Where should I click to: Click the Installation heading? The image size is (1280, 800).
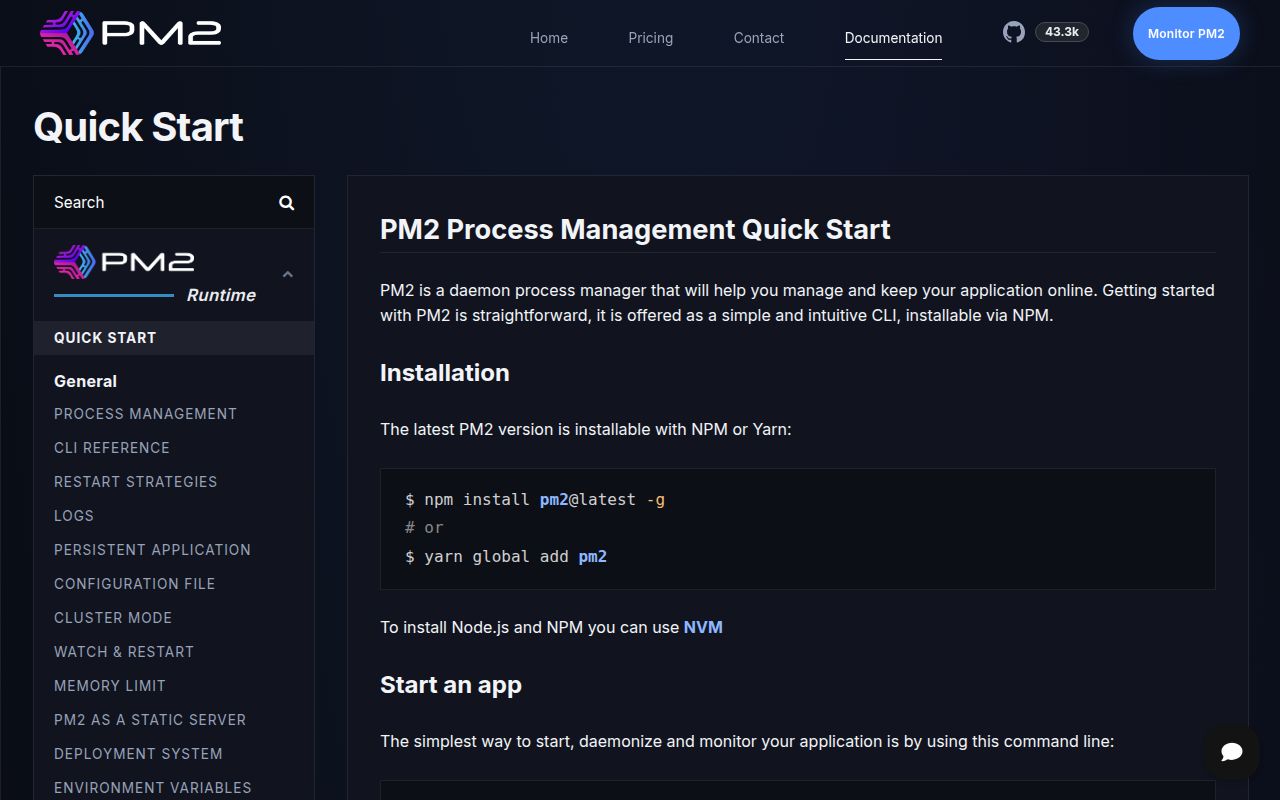click(445, 373)
